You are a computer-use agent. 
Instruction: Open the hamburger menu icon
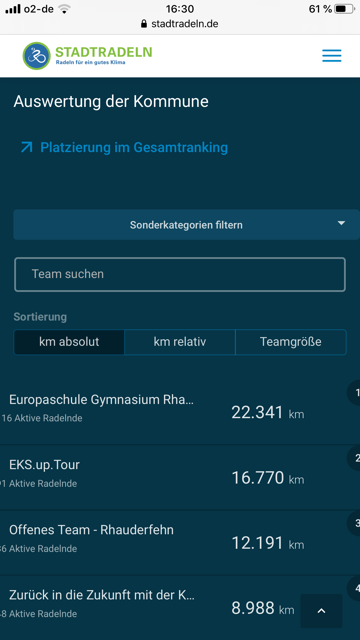pos(331,56)
